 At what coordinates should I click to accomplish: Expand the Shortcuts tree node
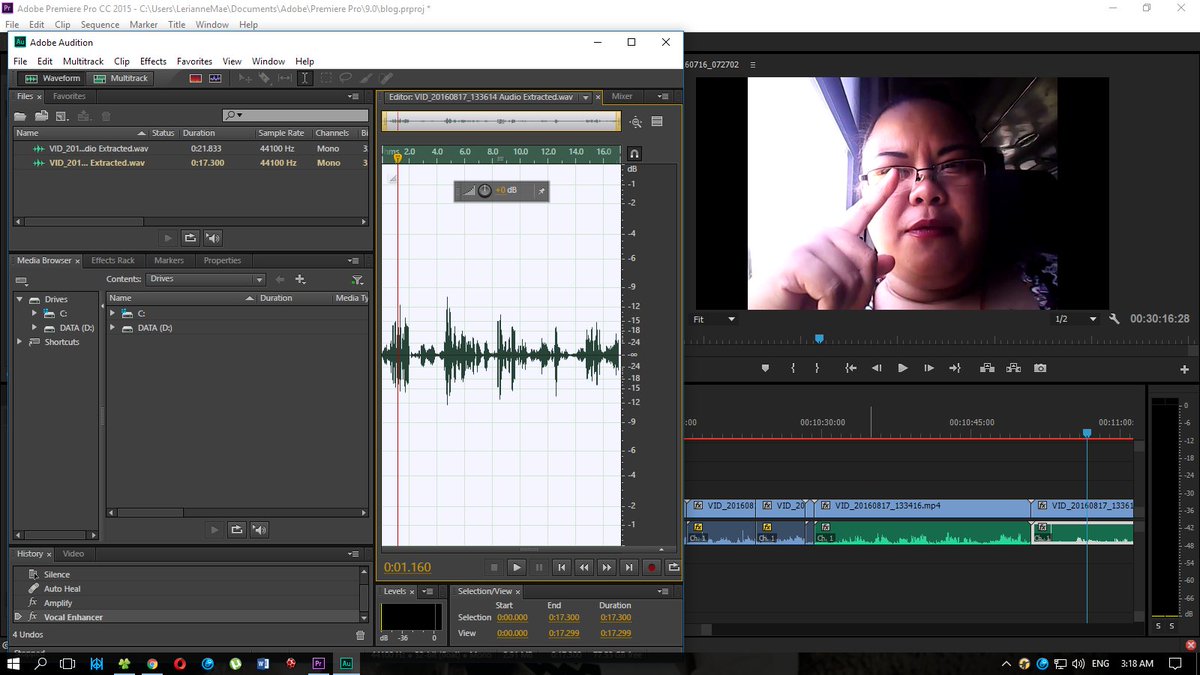point(20,342)
